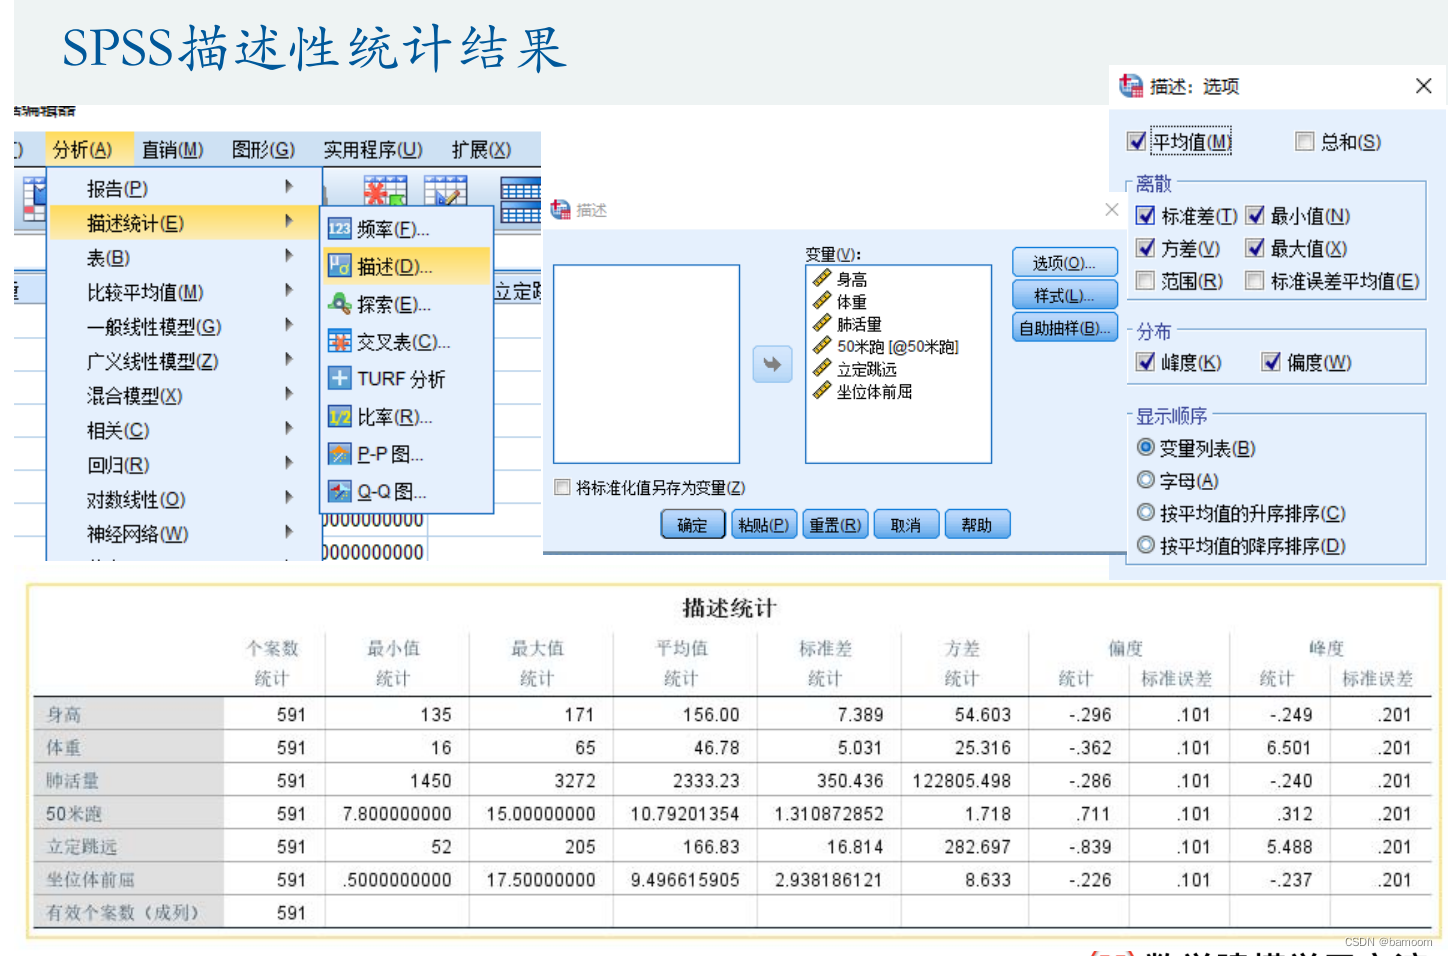Viewport: 1448px width, 956px height.
Task: Open the 分析(A) menu
Action: (x=83, y=149)
